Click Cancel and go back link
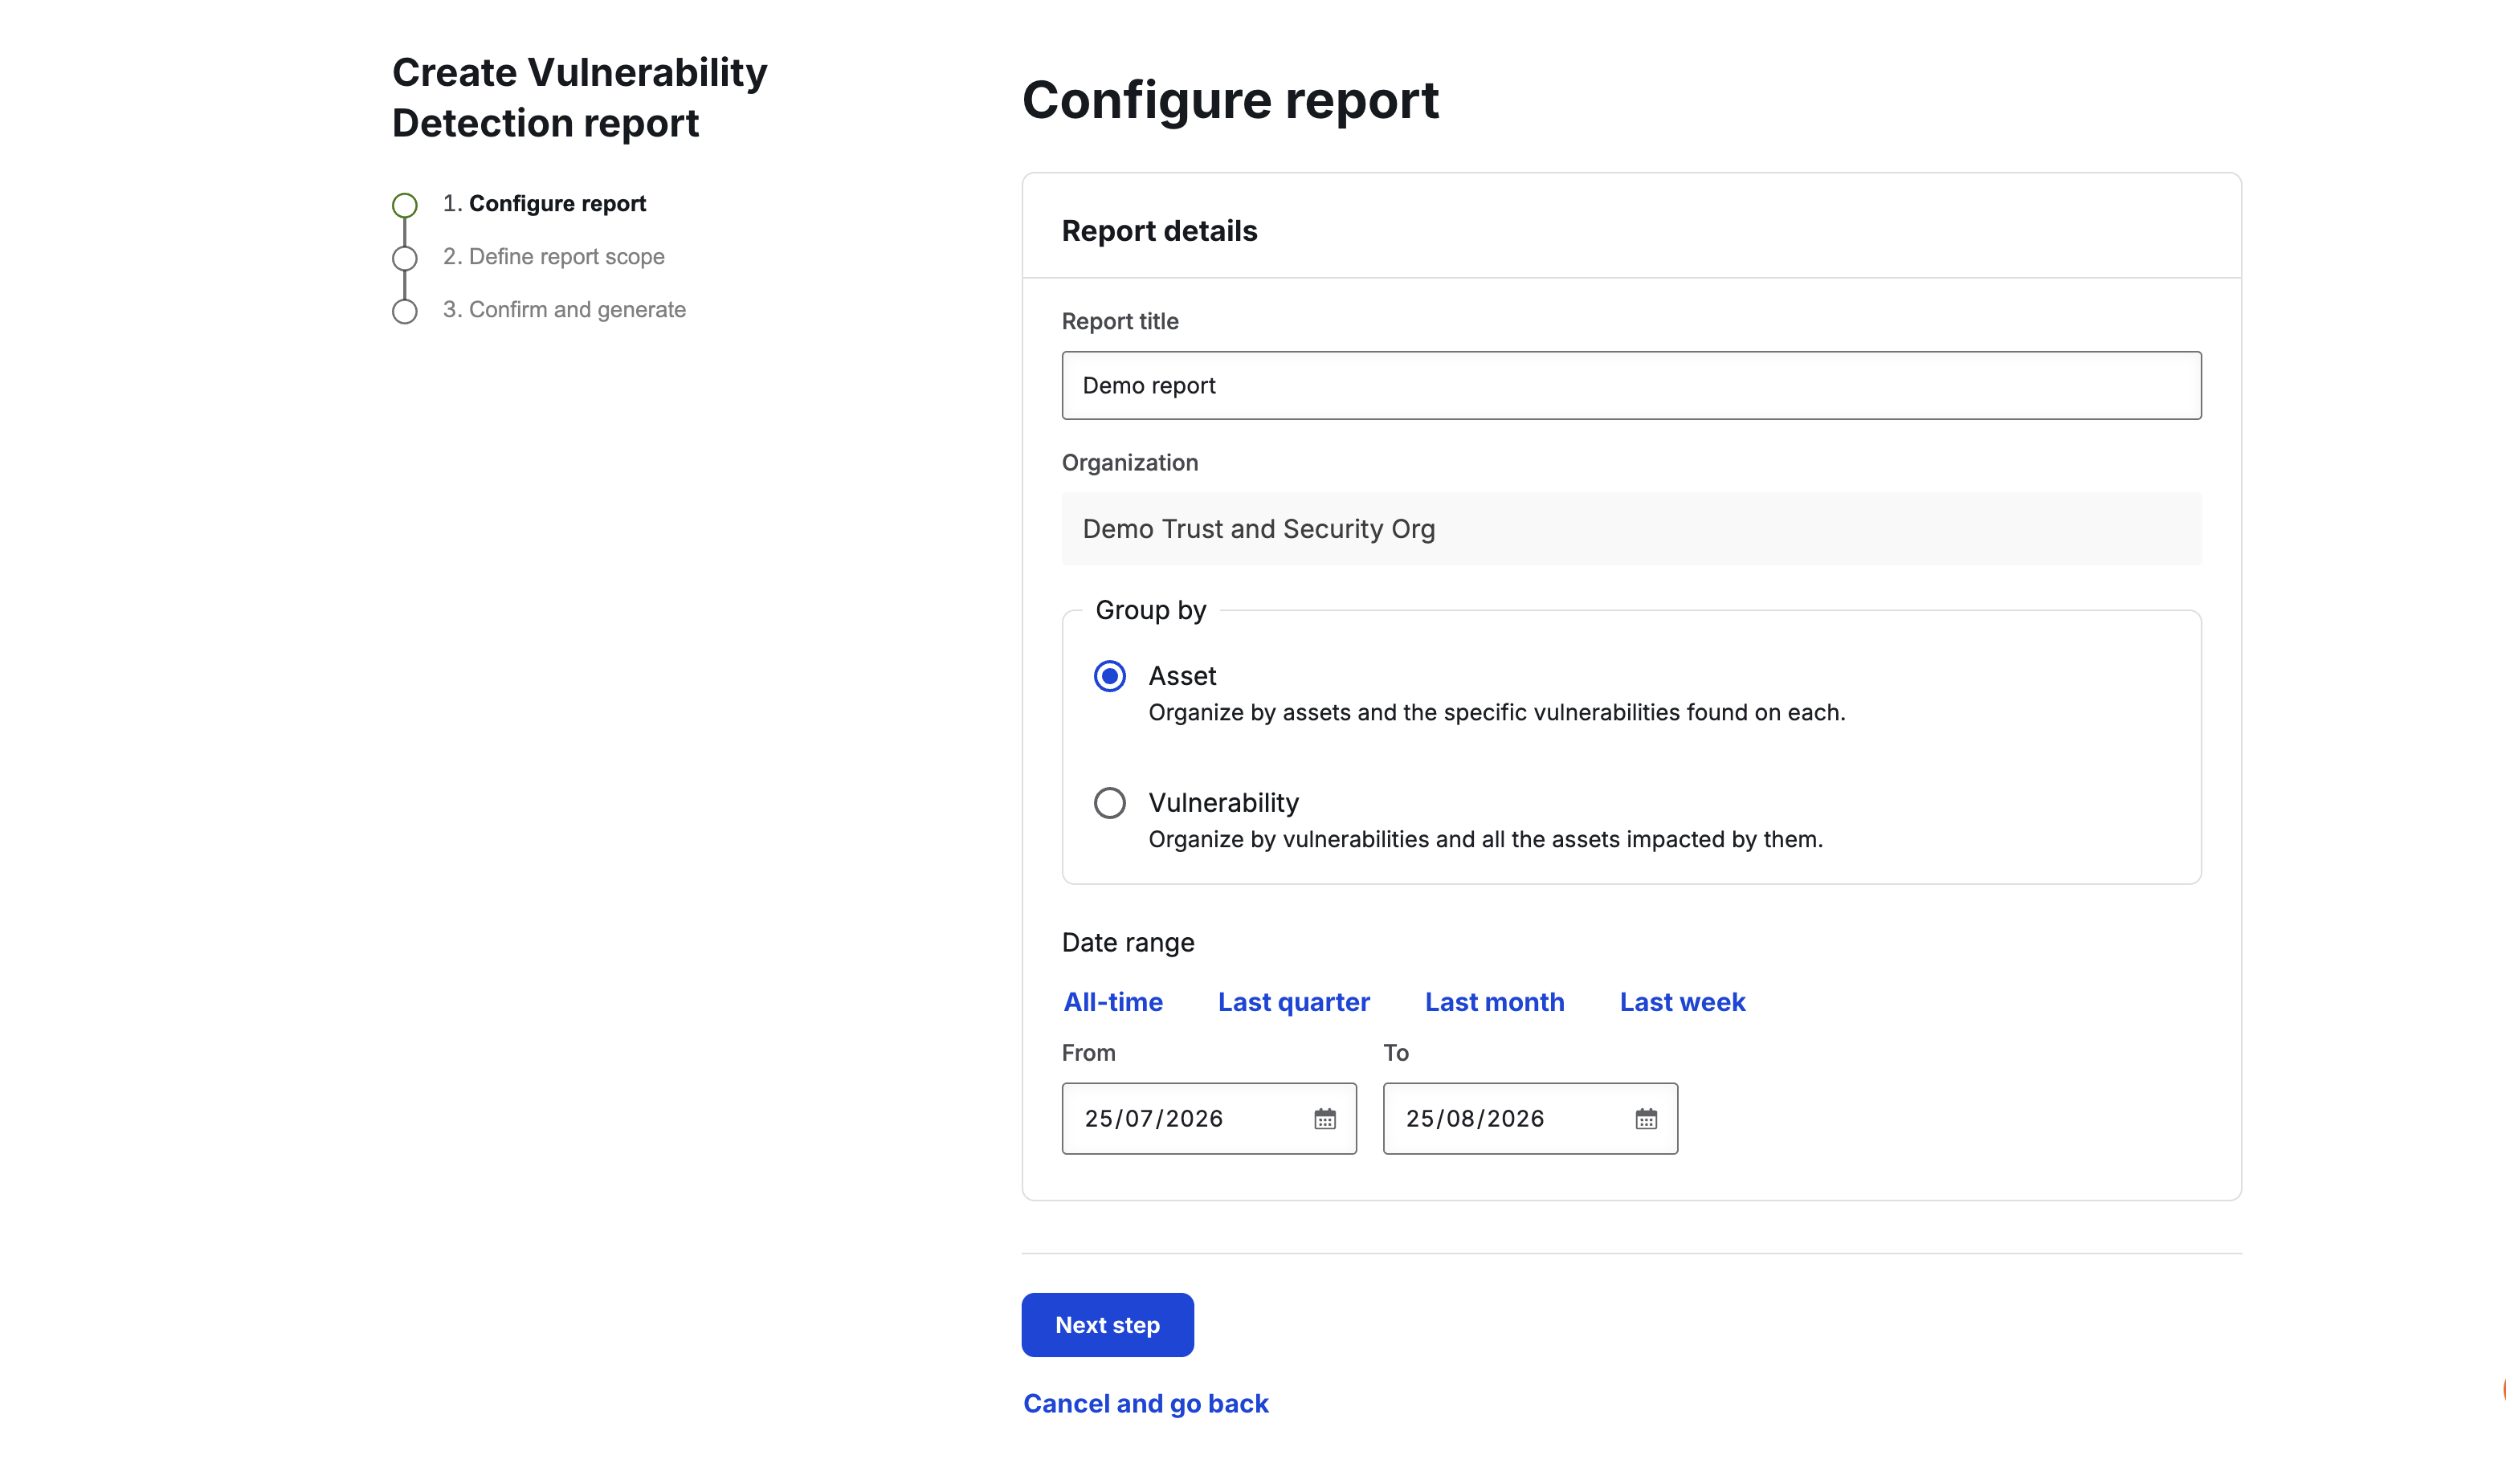Image resolution: width=2506 pixels, height=1484 pixels. [x=1145, y=1404]
